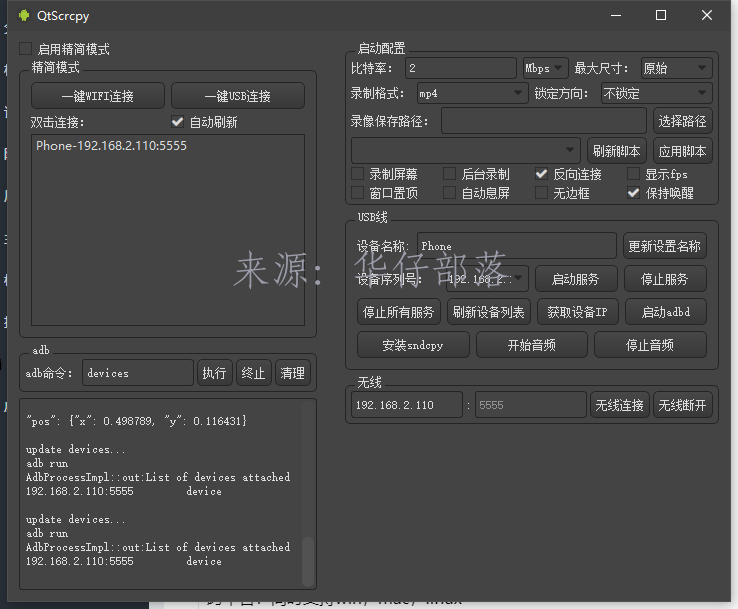
Task: Click the pos x y log line
Action: pos(136,421)
